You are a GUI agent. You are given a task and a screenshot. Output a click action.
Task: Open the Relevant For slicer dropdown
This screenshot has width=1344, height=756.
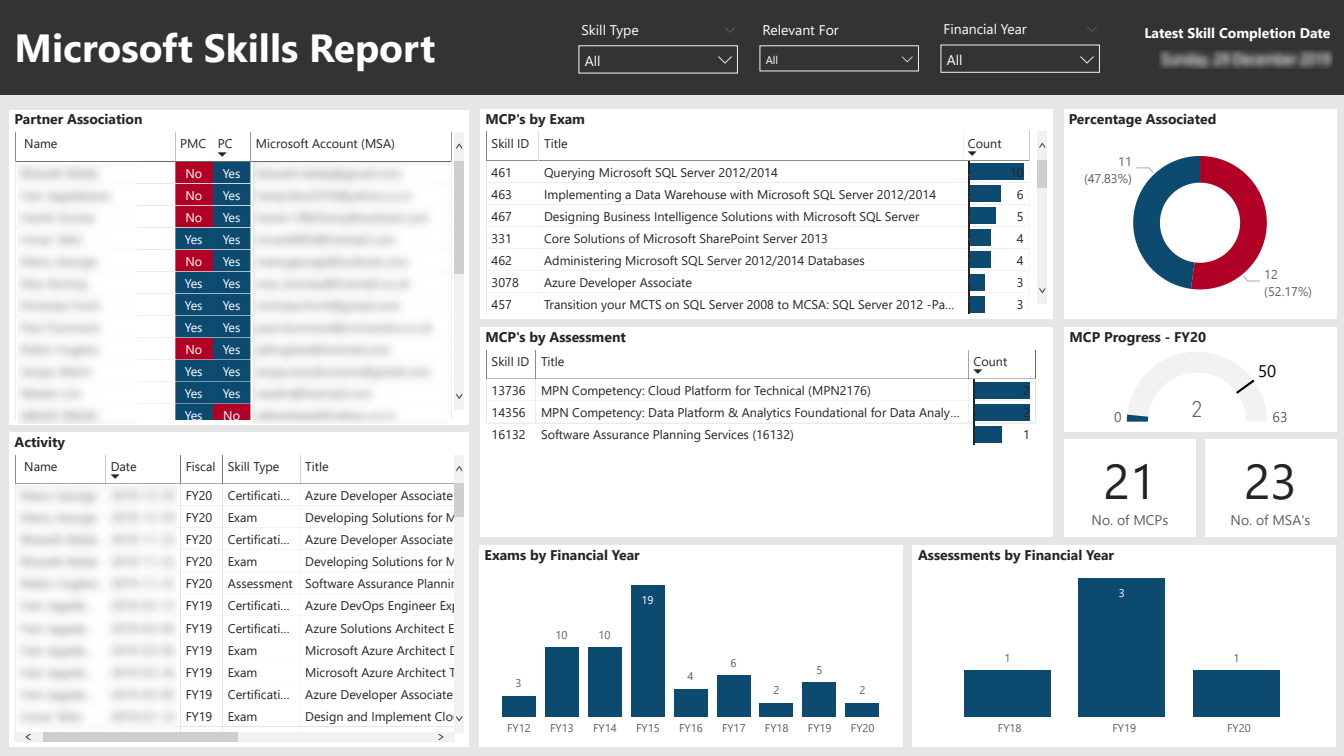tap(839, 60)
